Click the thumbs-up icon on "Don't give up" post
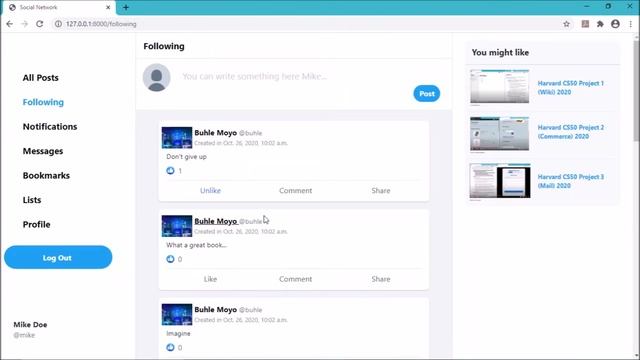This screenshot has height=360, width=640. [x=170, y=171]
